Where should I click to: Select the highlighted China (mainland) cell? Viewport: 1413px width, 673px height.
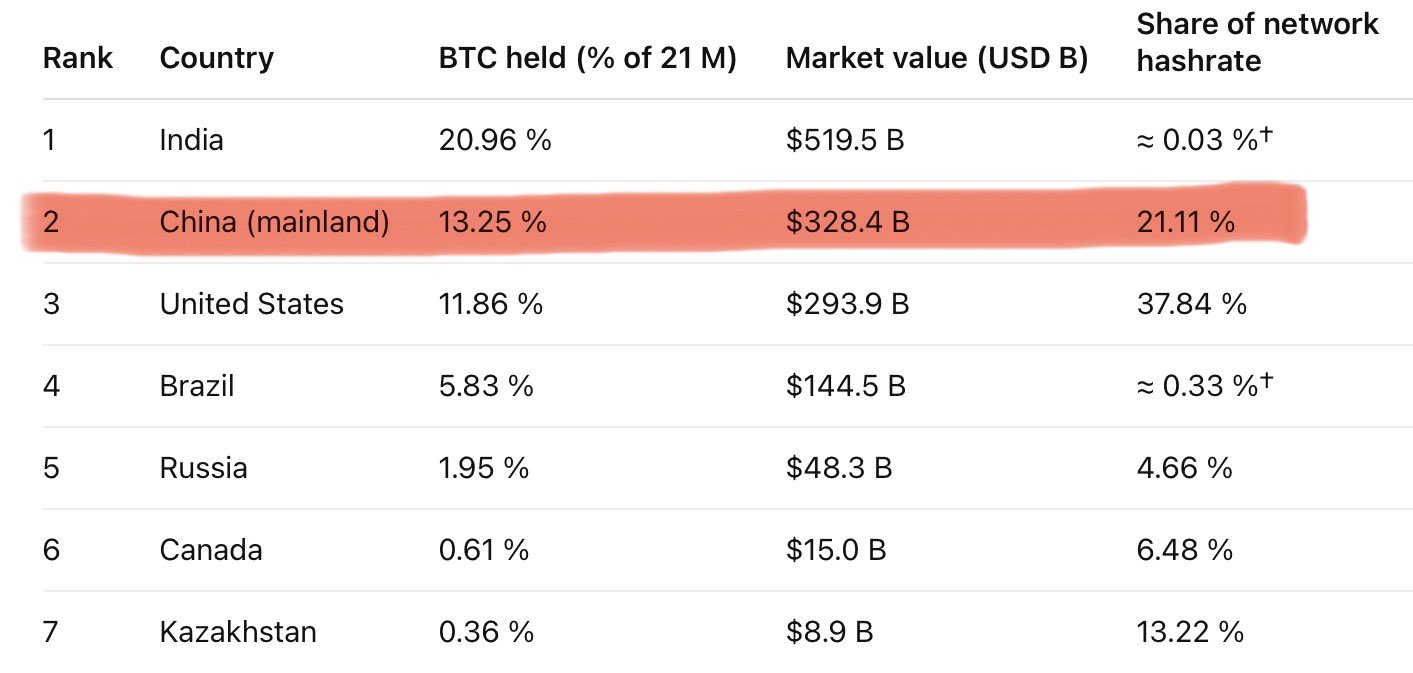(x=274, y=222)
